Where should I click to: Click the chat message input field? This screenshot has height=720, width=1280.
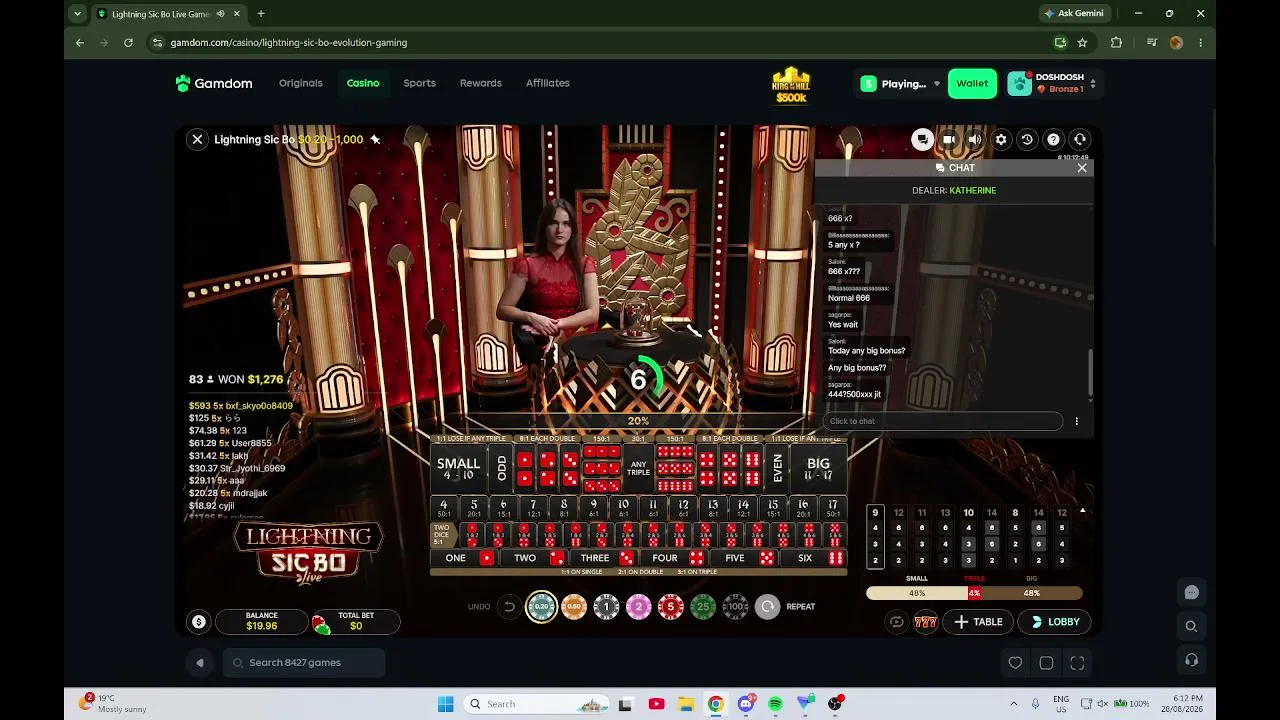pyautogui.click(x=942, y=421)
